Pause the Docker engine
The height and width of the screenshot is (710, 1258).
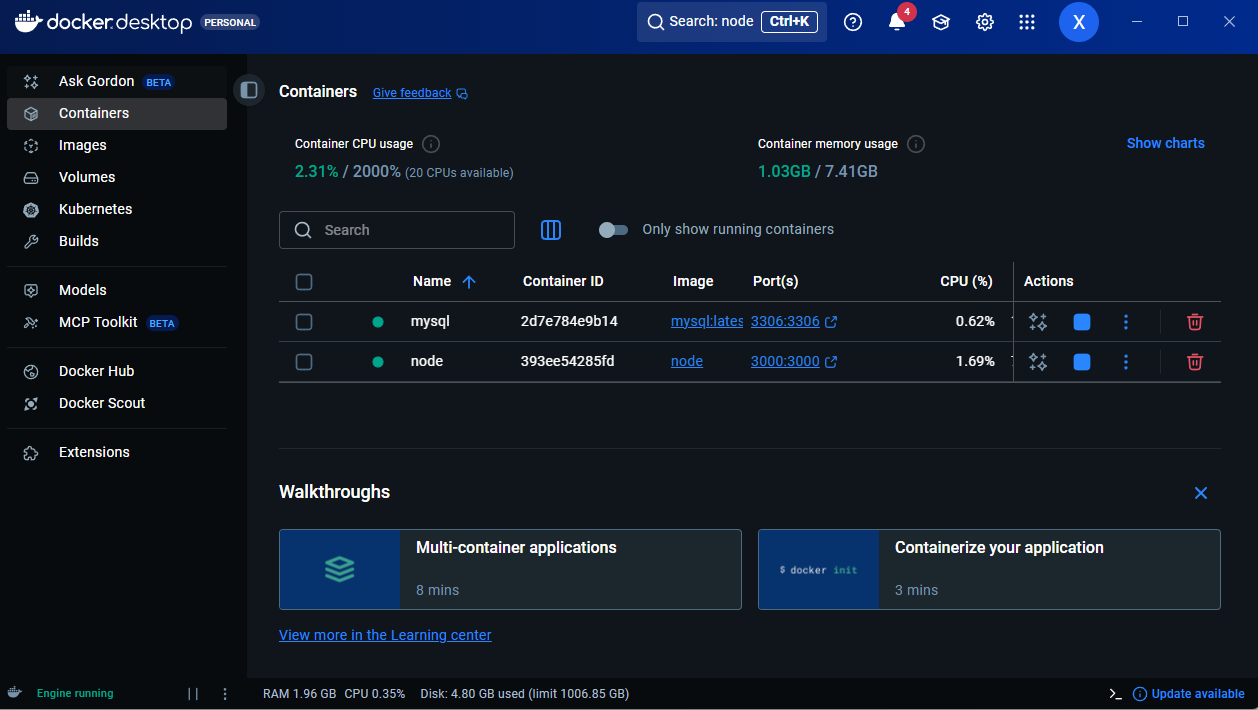click(193, 693)
